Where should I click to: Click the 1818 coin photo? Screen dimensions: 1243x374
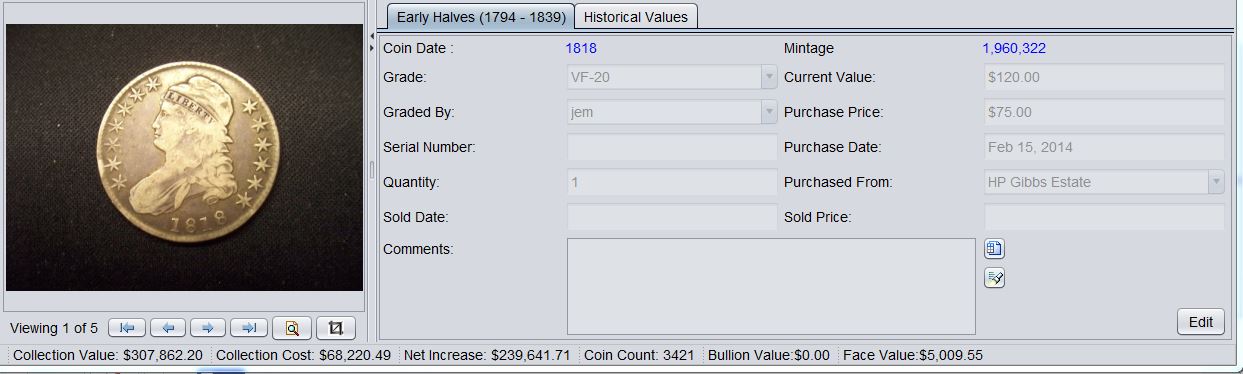click(x=185, y=157)
